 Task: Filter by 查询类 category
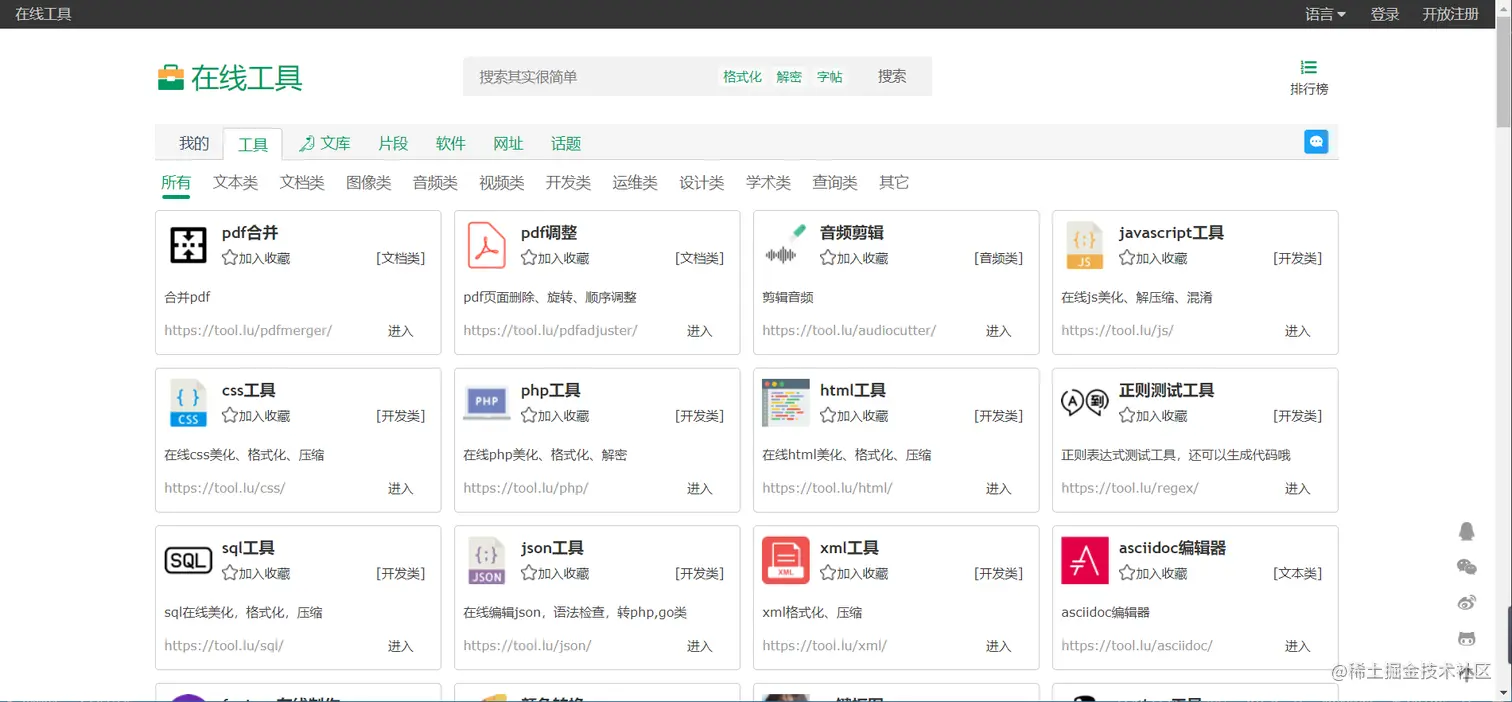coord(835,183)
